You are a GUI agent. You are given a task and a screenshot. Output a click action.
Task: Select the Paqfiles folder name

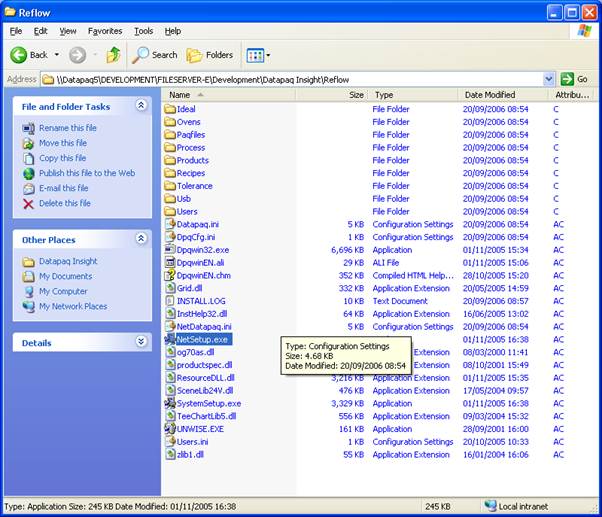(x=191, y=135)
